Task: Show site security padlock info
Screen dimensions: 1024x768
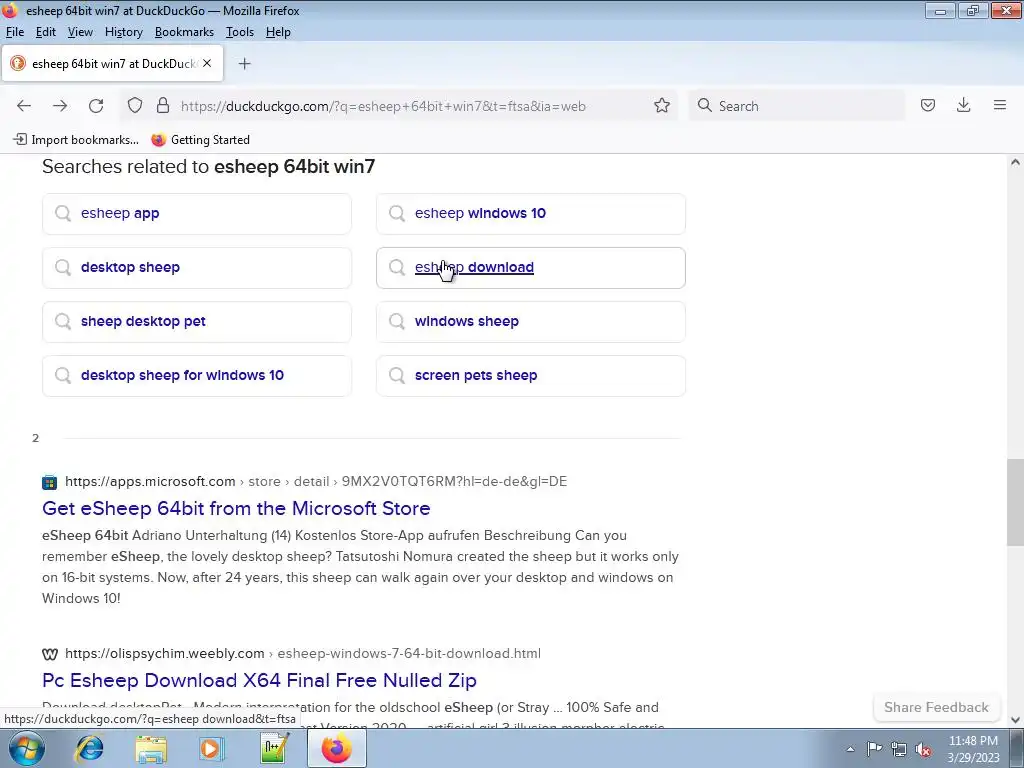Action: (163, 106)
